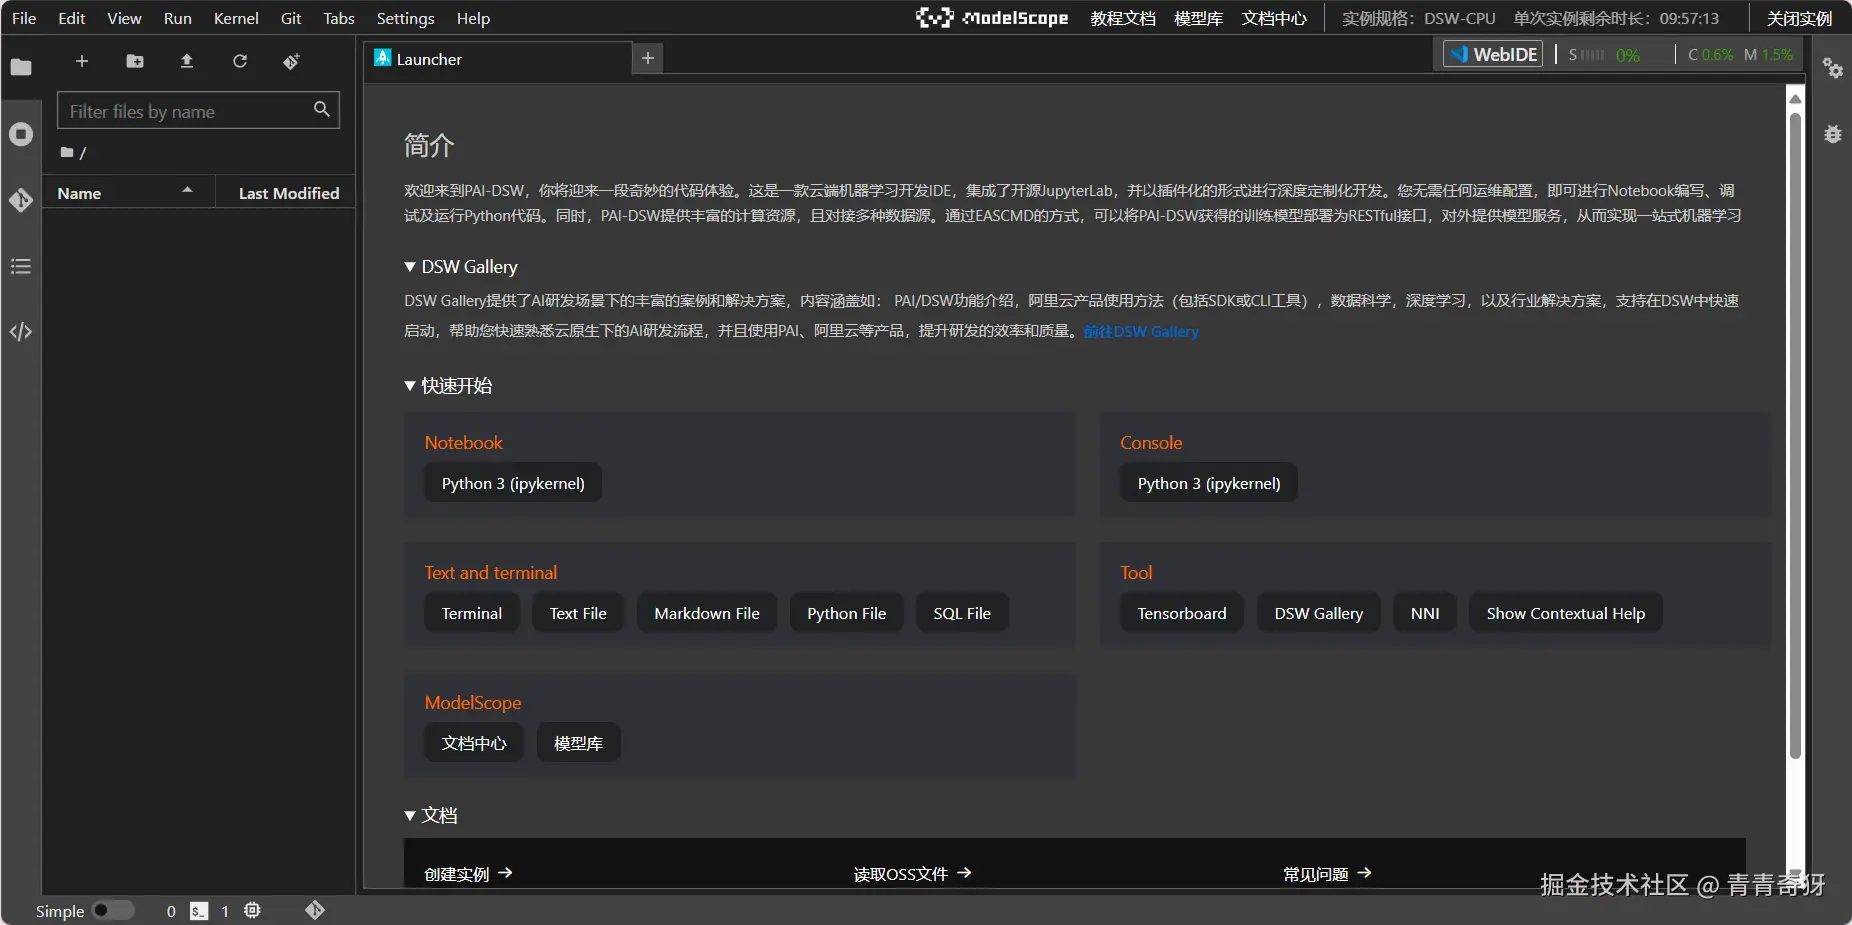Sort files by Last Modified column
1852x925 pixels.
click(x=288, y=193)
